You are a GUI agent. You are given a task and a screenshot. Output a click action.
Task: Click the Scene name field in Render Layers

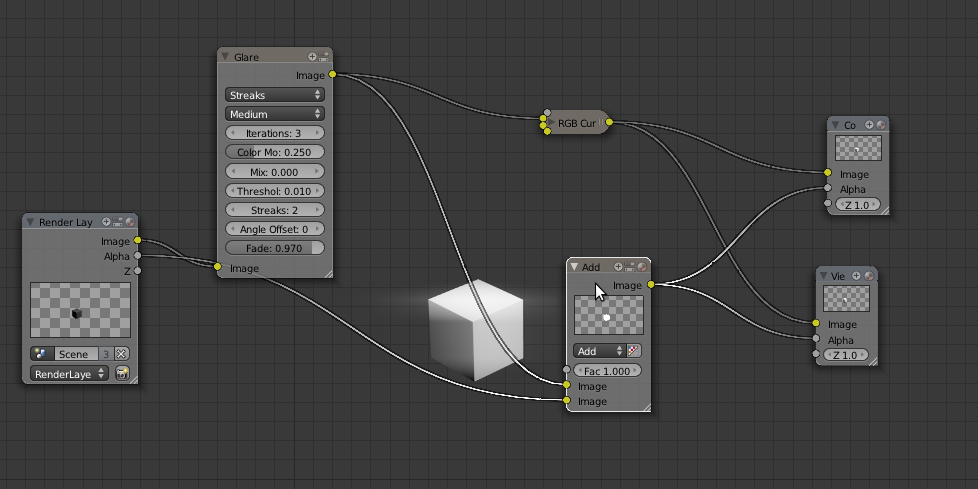coord(75,354)
